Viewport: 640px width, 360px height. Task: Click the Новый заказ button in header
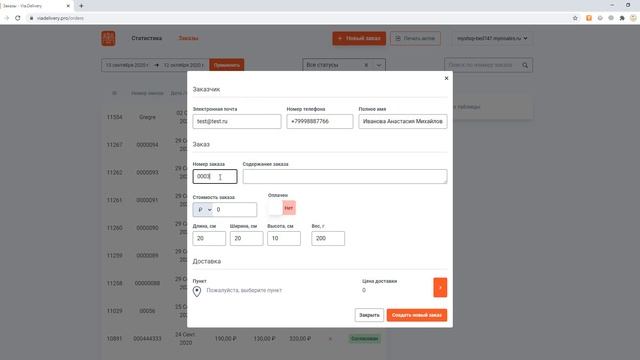(359, 38)
